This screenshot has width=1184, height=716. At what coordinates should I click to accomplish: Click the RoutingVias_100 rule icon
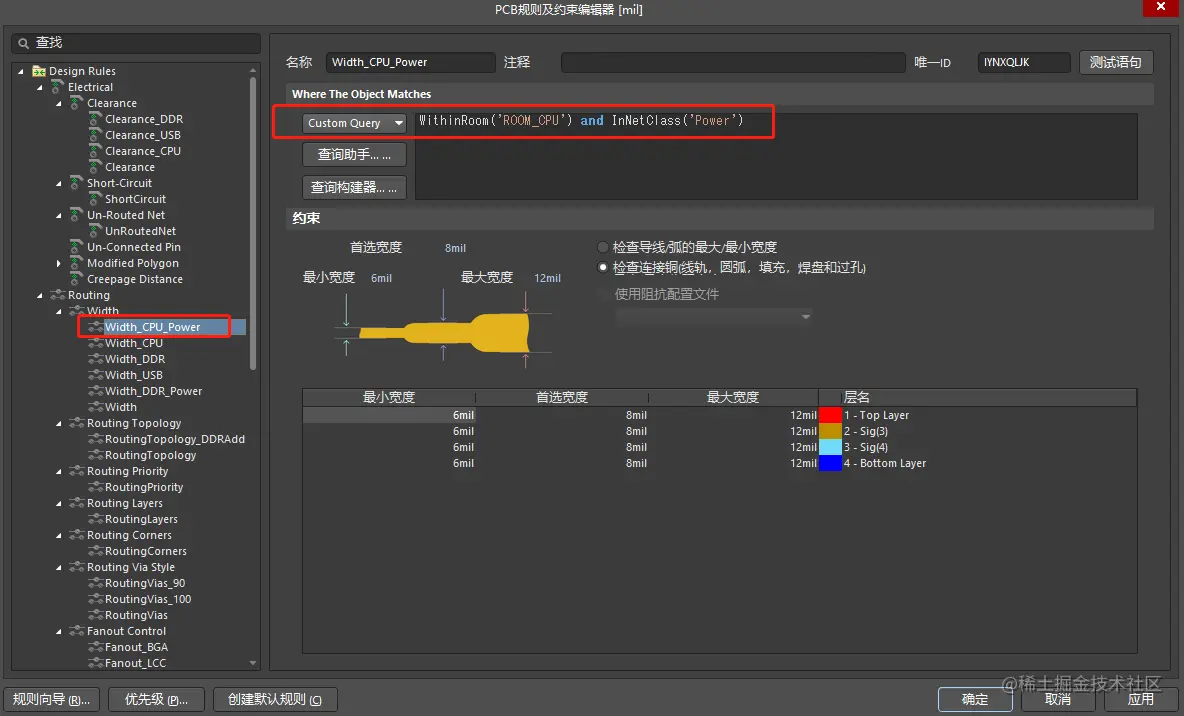(x=95, y=599)
